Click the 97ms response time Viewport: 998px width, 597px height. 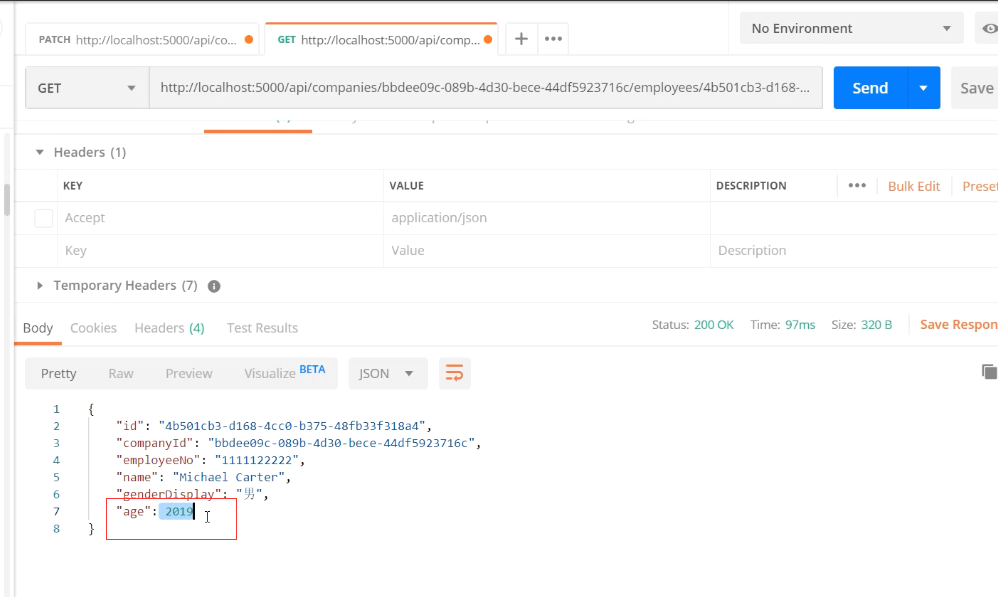click(800, 325)
